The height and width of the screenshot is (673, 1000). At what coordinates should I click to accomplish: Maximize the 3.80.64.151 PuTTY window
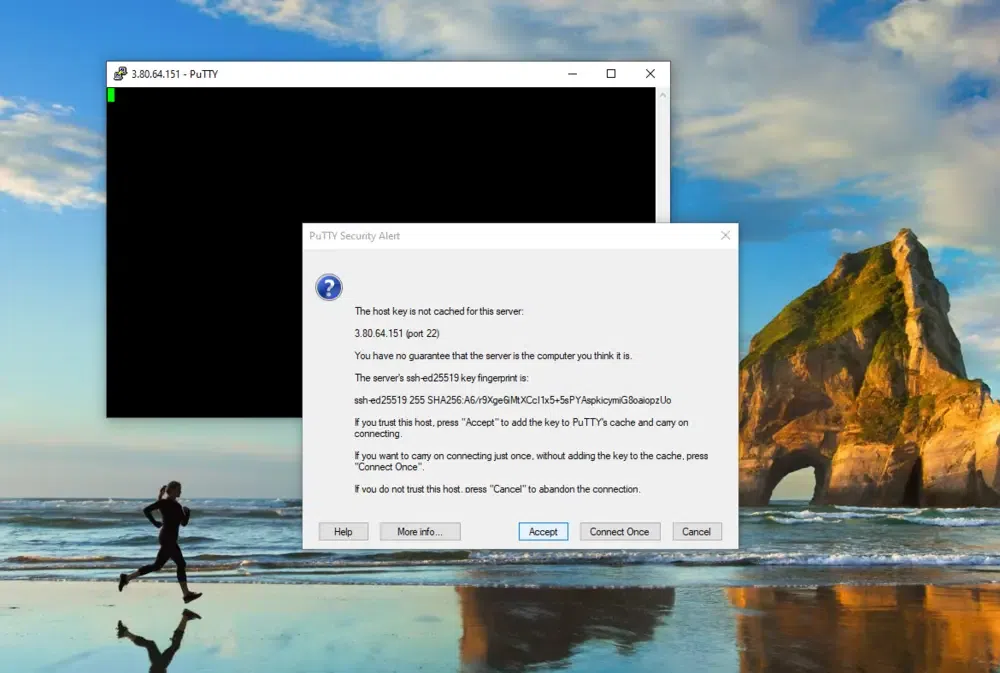click(x=611, y=74)
